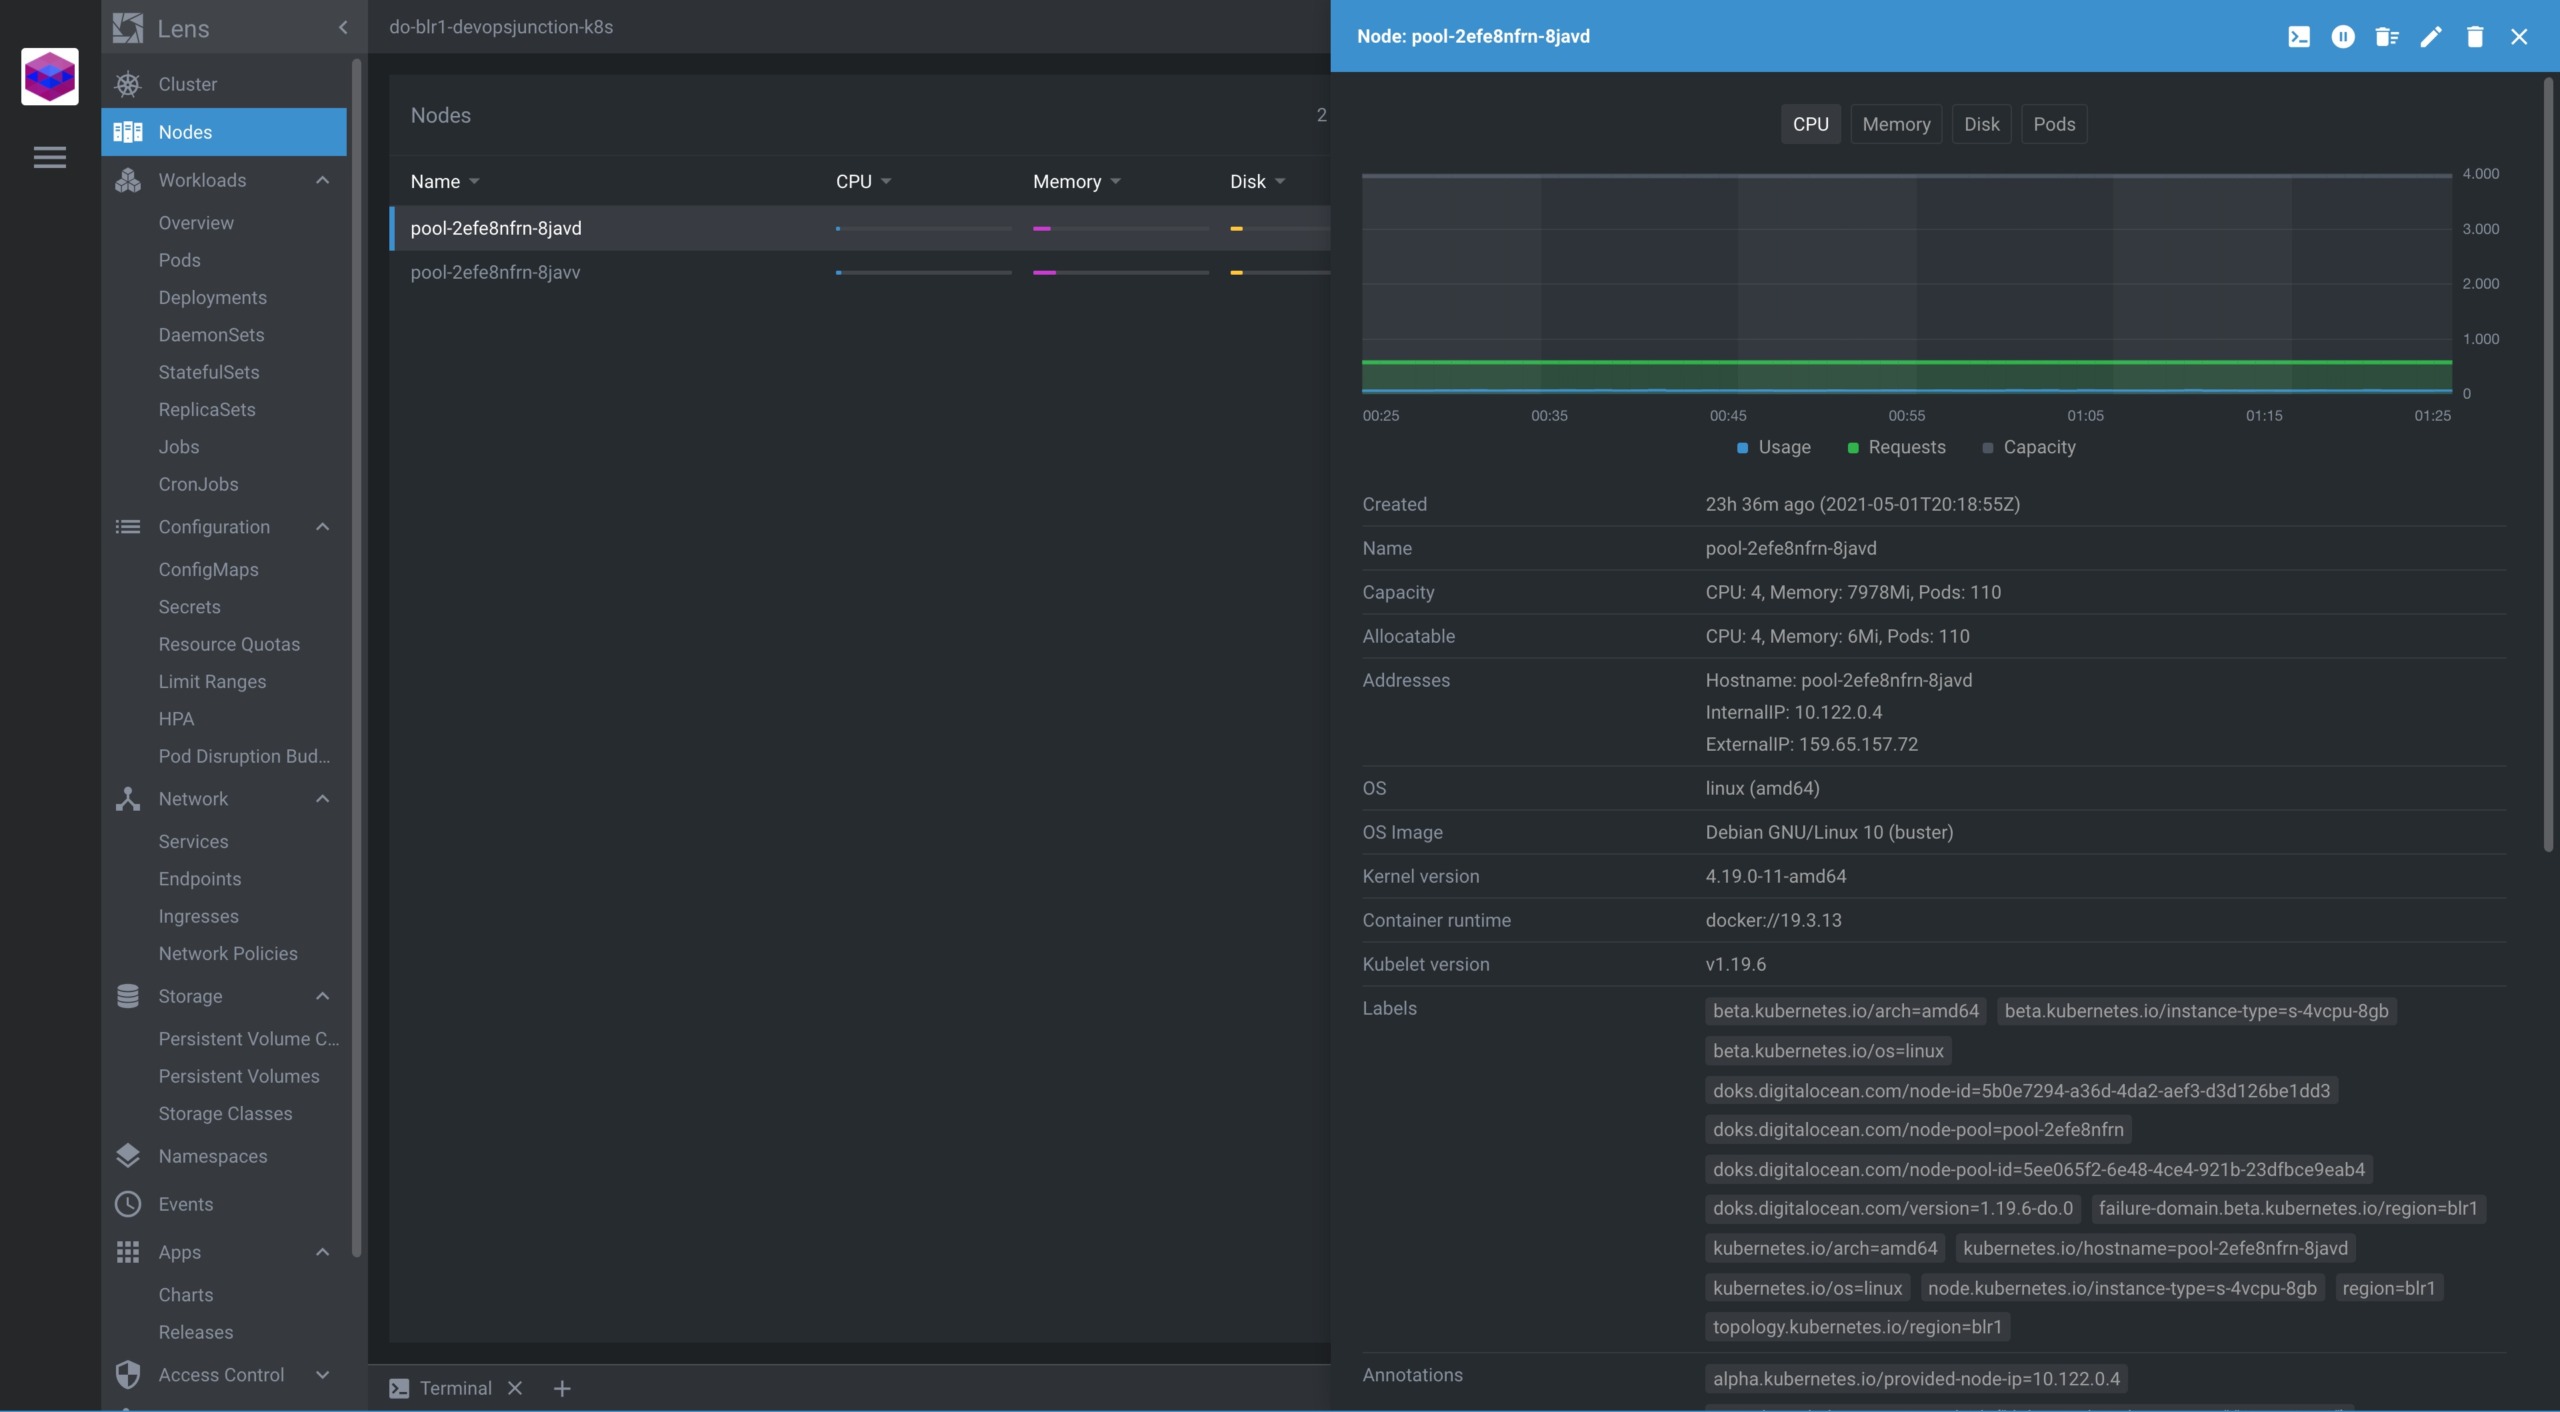Close the node details panel

[2519, 37]
